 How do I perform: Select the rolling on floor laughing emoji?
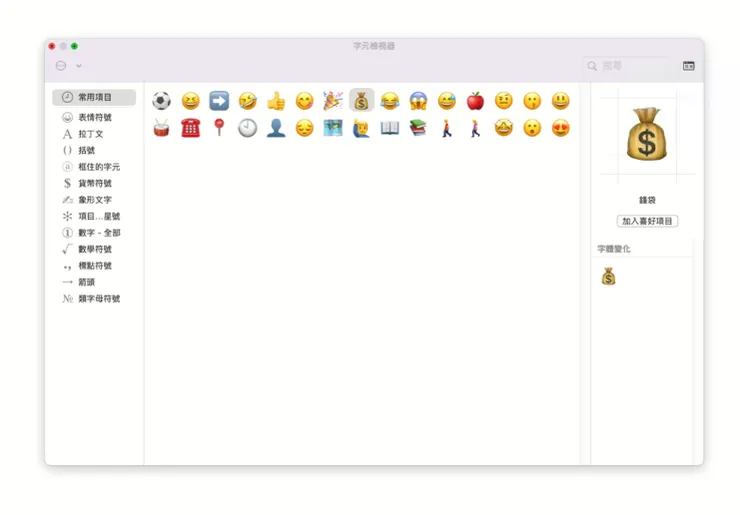click(248, 101)
